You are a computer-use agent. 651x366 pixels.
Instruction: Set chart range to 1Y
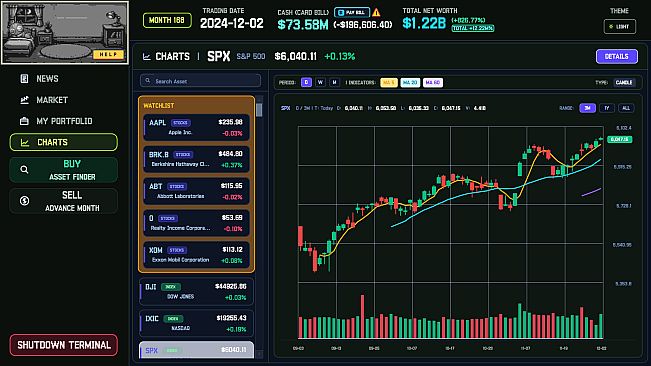pos(607,108)
